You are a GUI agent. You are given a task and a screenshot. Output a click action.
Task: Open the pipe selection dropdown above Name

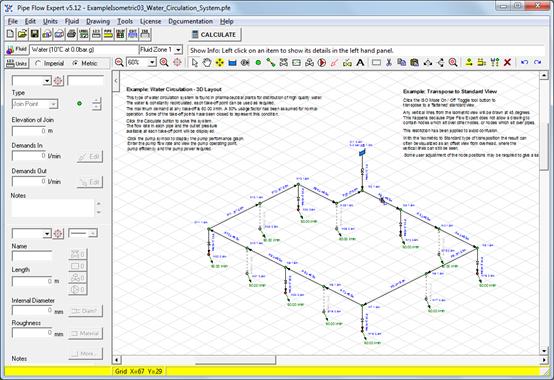pos(47,233)
